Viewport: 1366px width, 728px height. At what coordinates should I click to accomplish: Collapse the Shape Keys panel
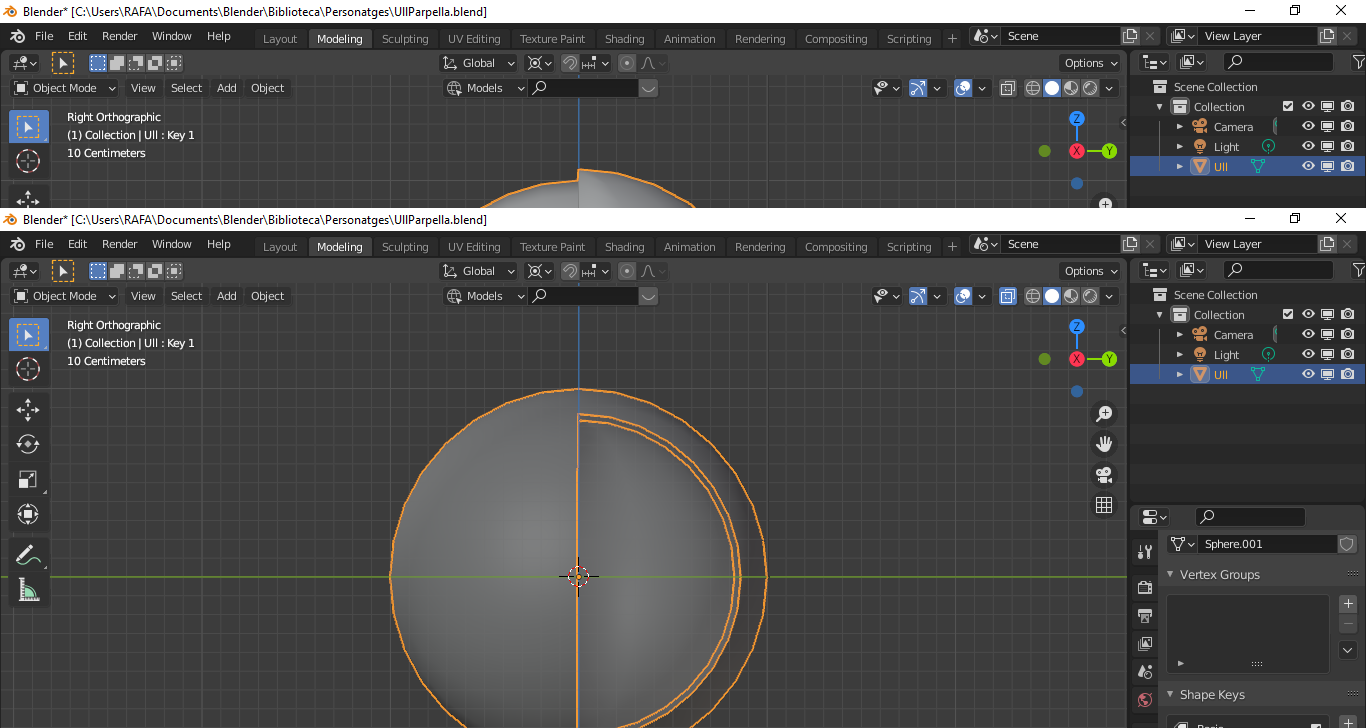(1171, 695)
